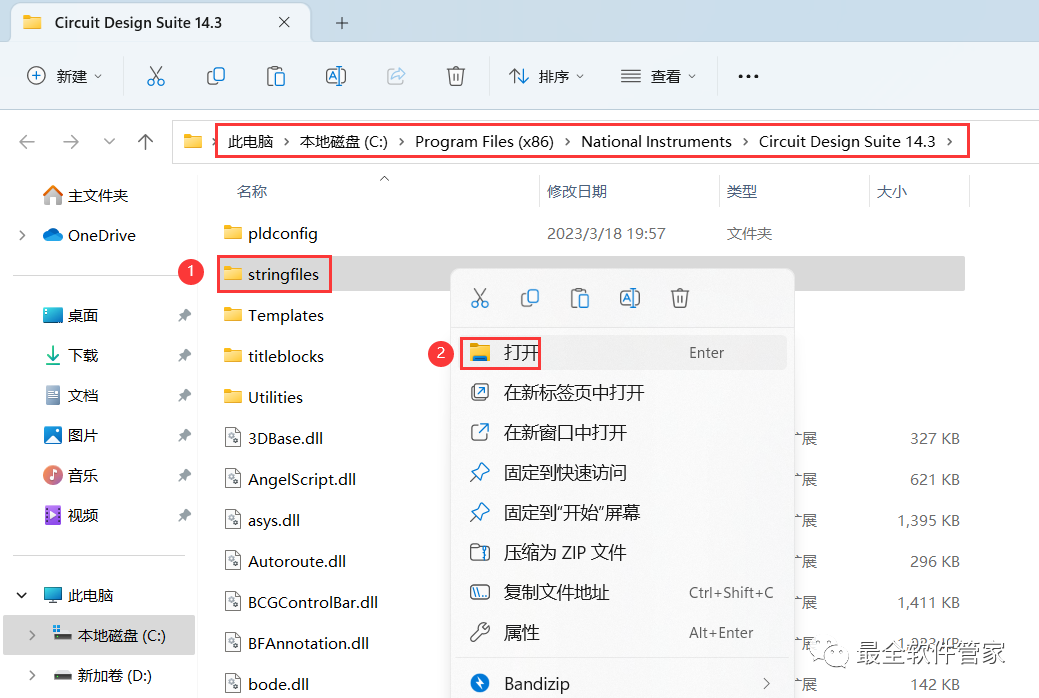
Task: Click Program Files (x86) in breadcrumb
Action: tap(484, 141)
